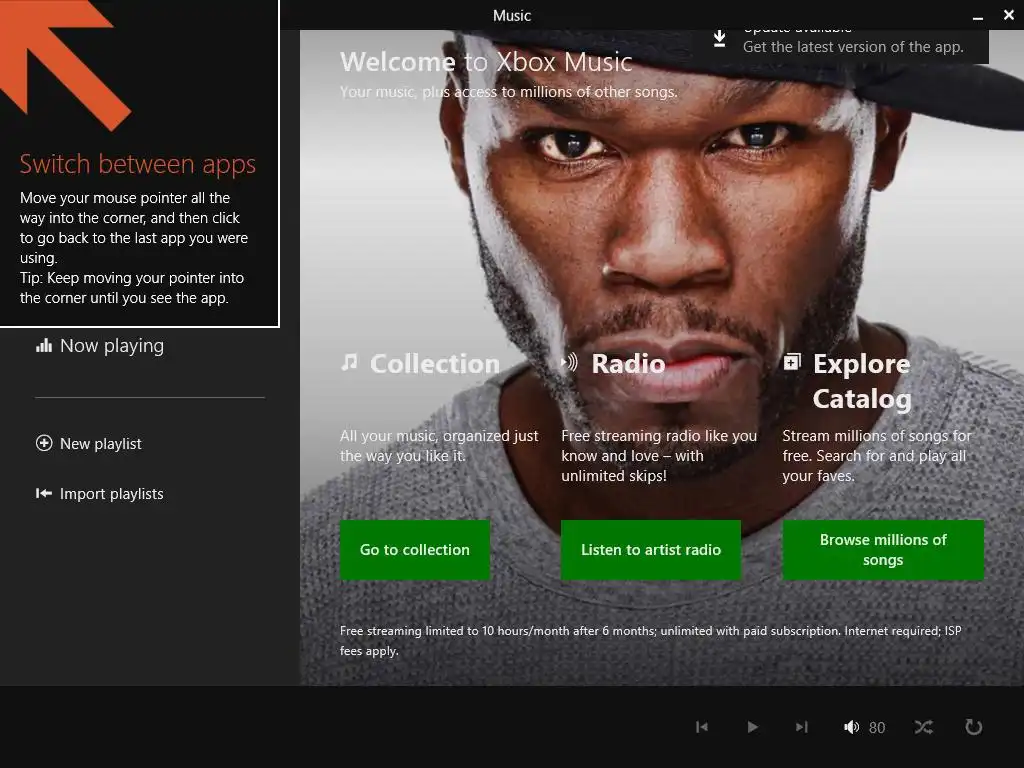Click the volume level value 80
This screenshot has height=768, width=1024.
[877, 728]
